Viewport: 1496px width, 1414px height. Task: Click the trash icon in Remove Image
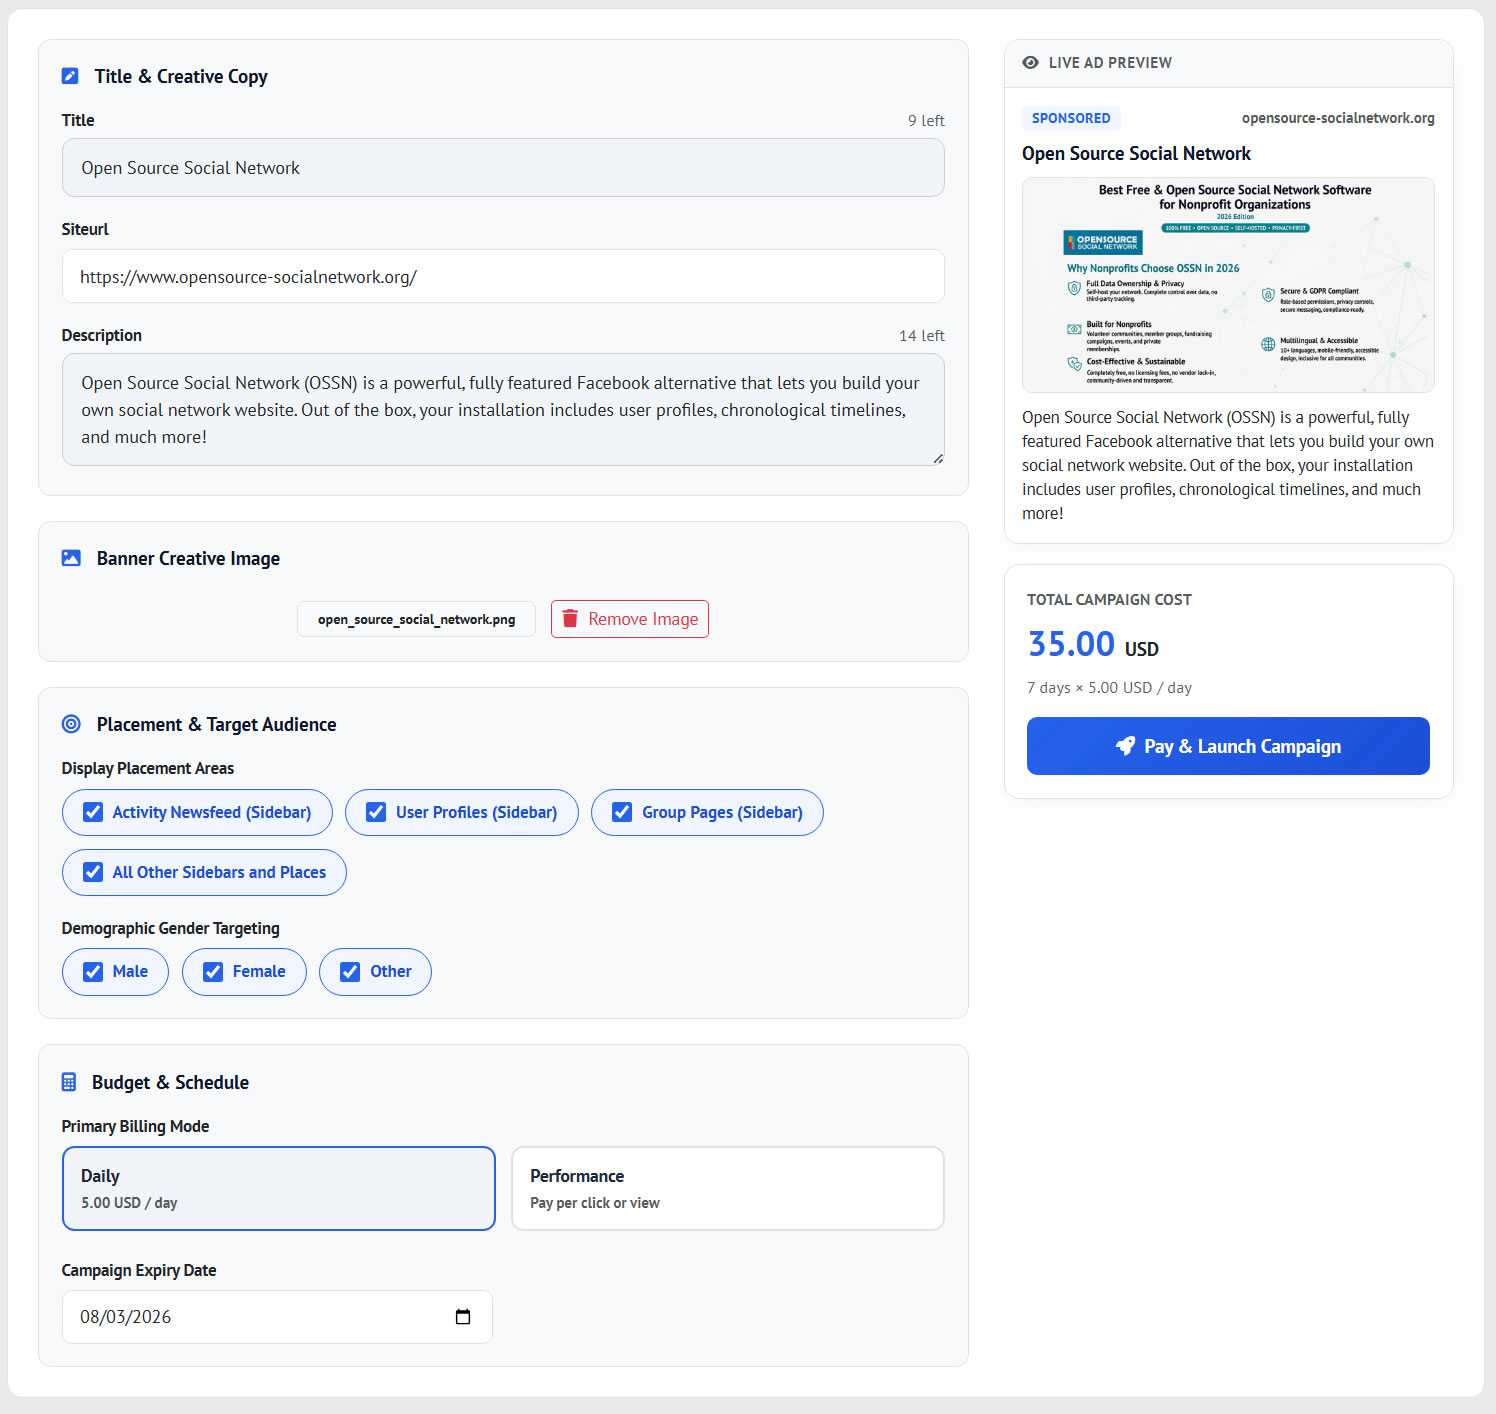(x=570, y=619)
